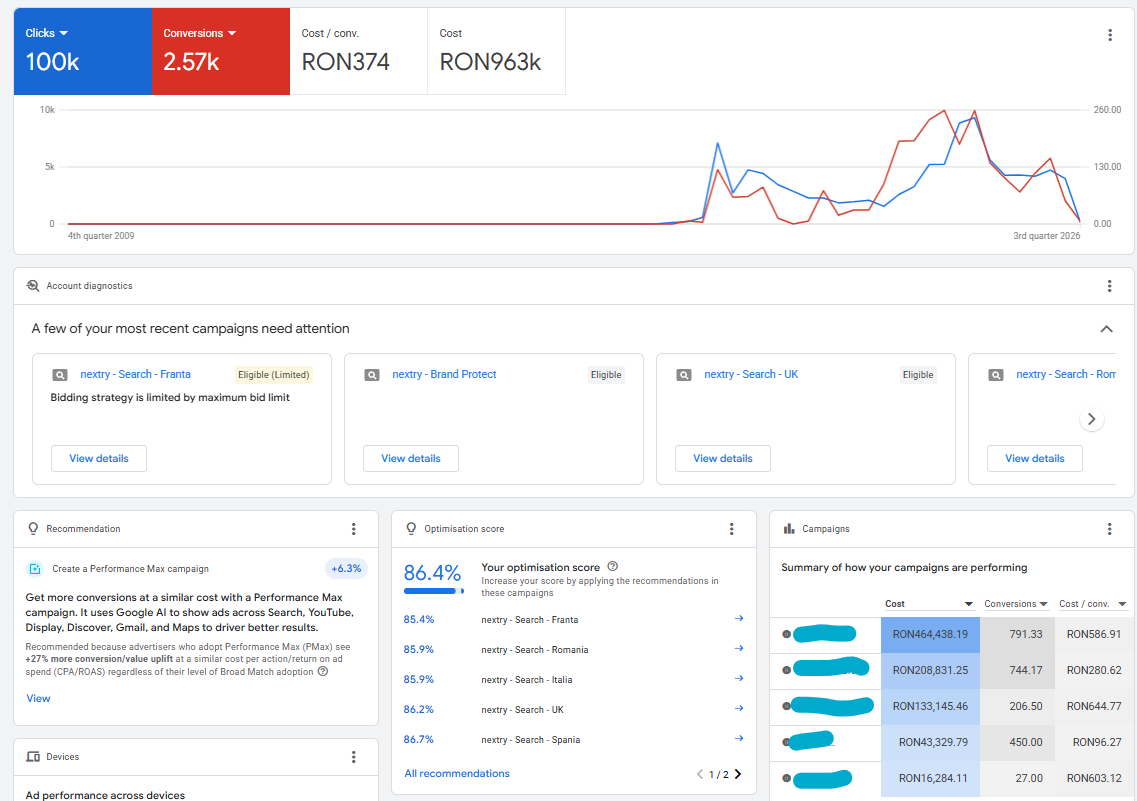Collapse the account diagnostics section
This screenshot has height=801, width=1137.
[x=1107, y=328]
